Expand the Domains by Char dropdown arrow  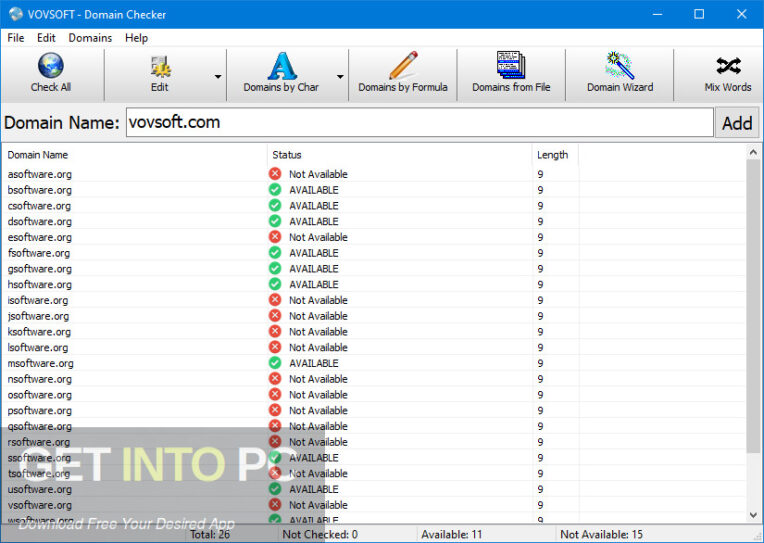[340, 77]
